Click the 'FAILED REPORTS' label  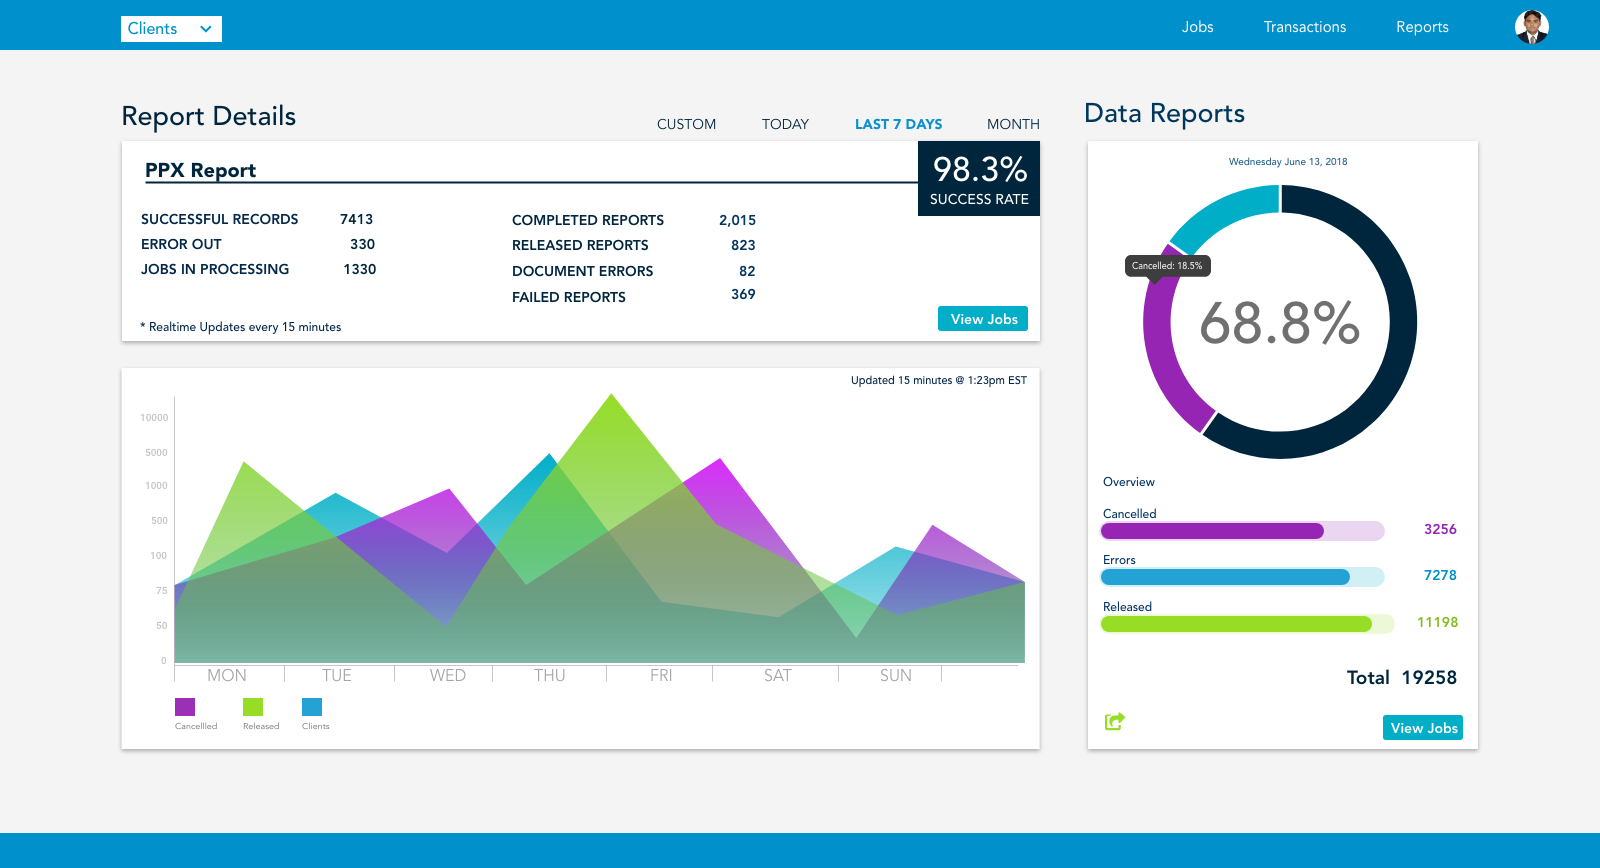pos(569,297)
